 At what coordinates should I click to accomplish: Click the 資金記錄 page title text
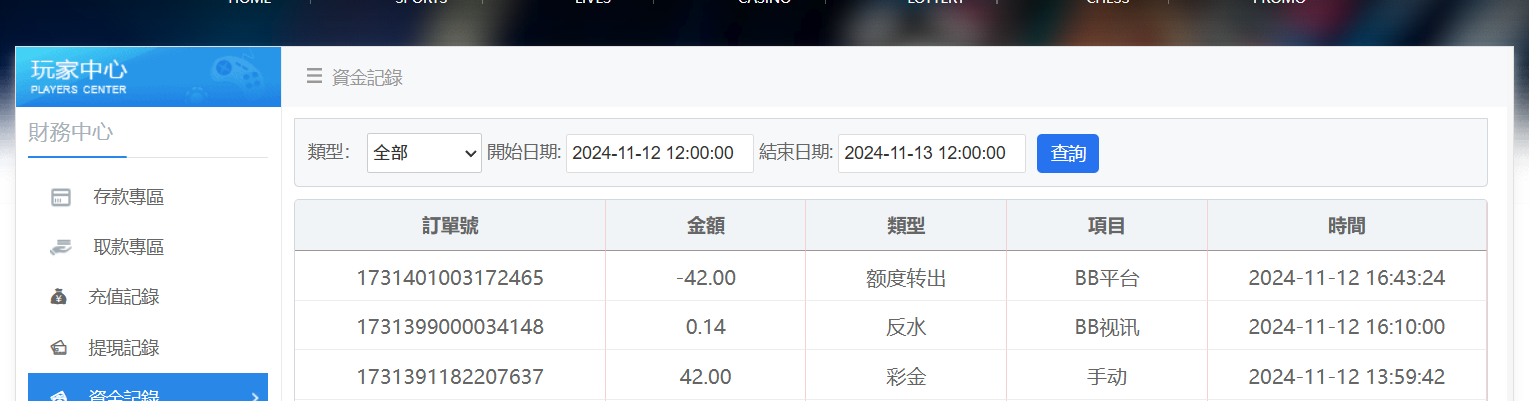[367, 77]
